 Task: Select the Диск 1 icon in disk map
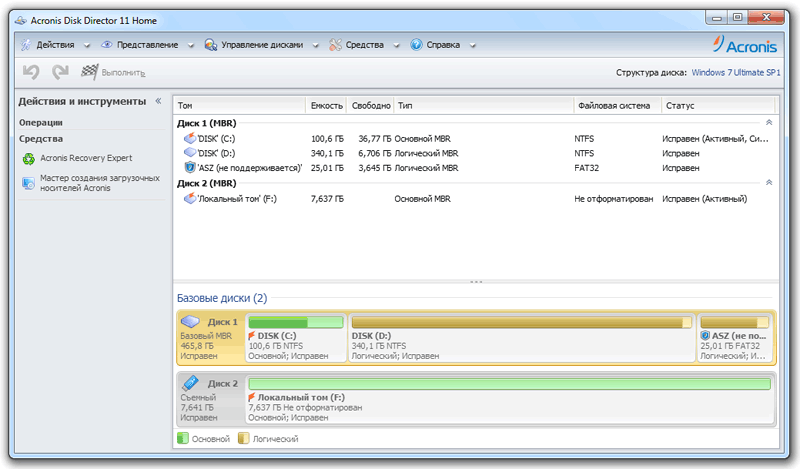(191, 322)
